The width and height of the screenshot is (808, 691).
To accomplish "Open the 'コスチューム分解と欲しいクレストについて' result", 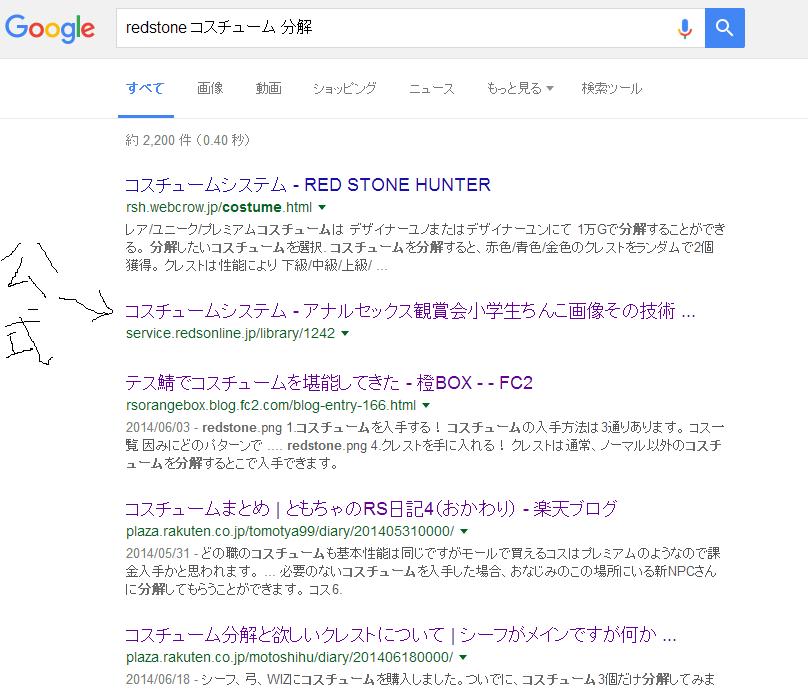I will (x=400, y=634).
